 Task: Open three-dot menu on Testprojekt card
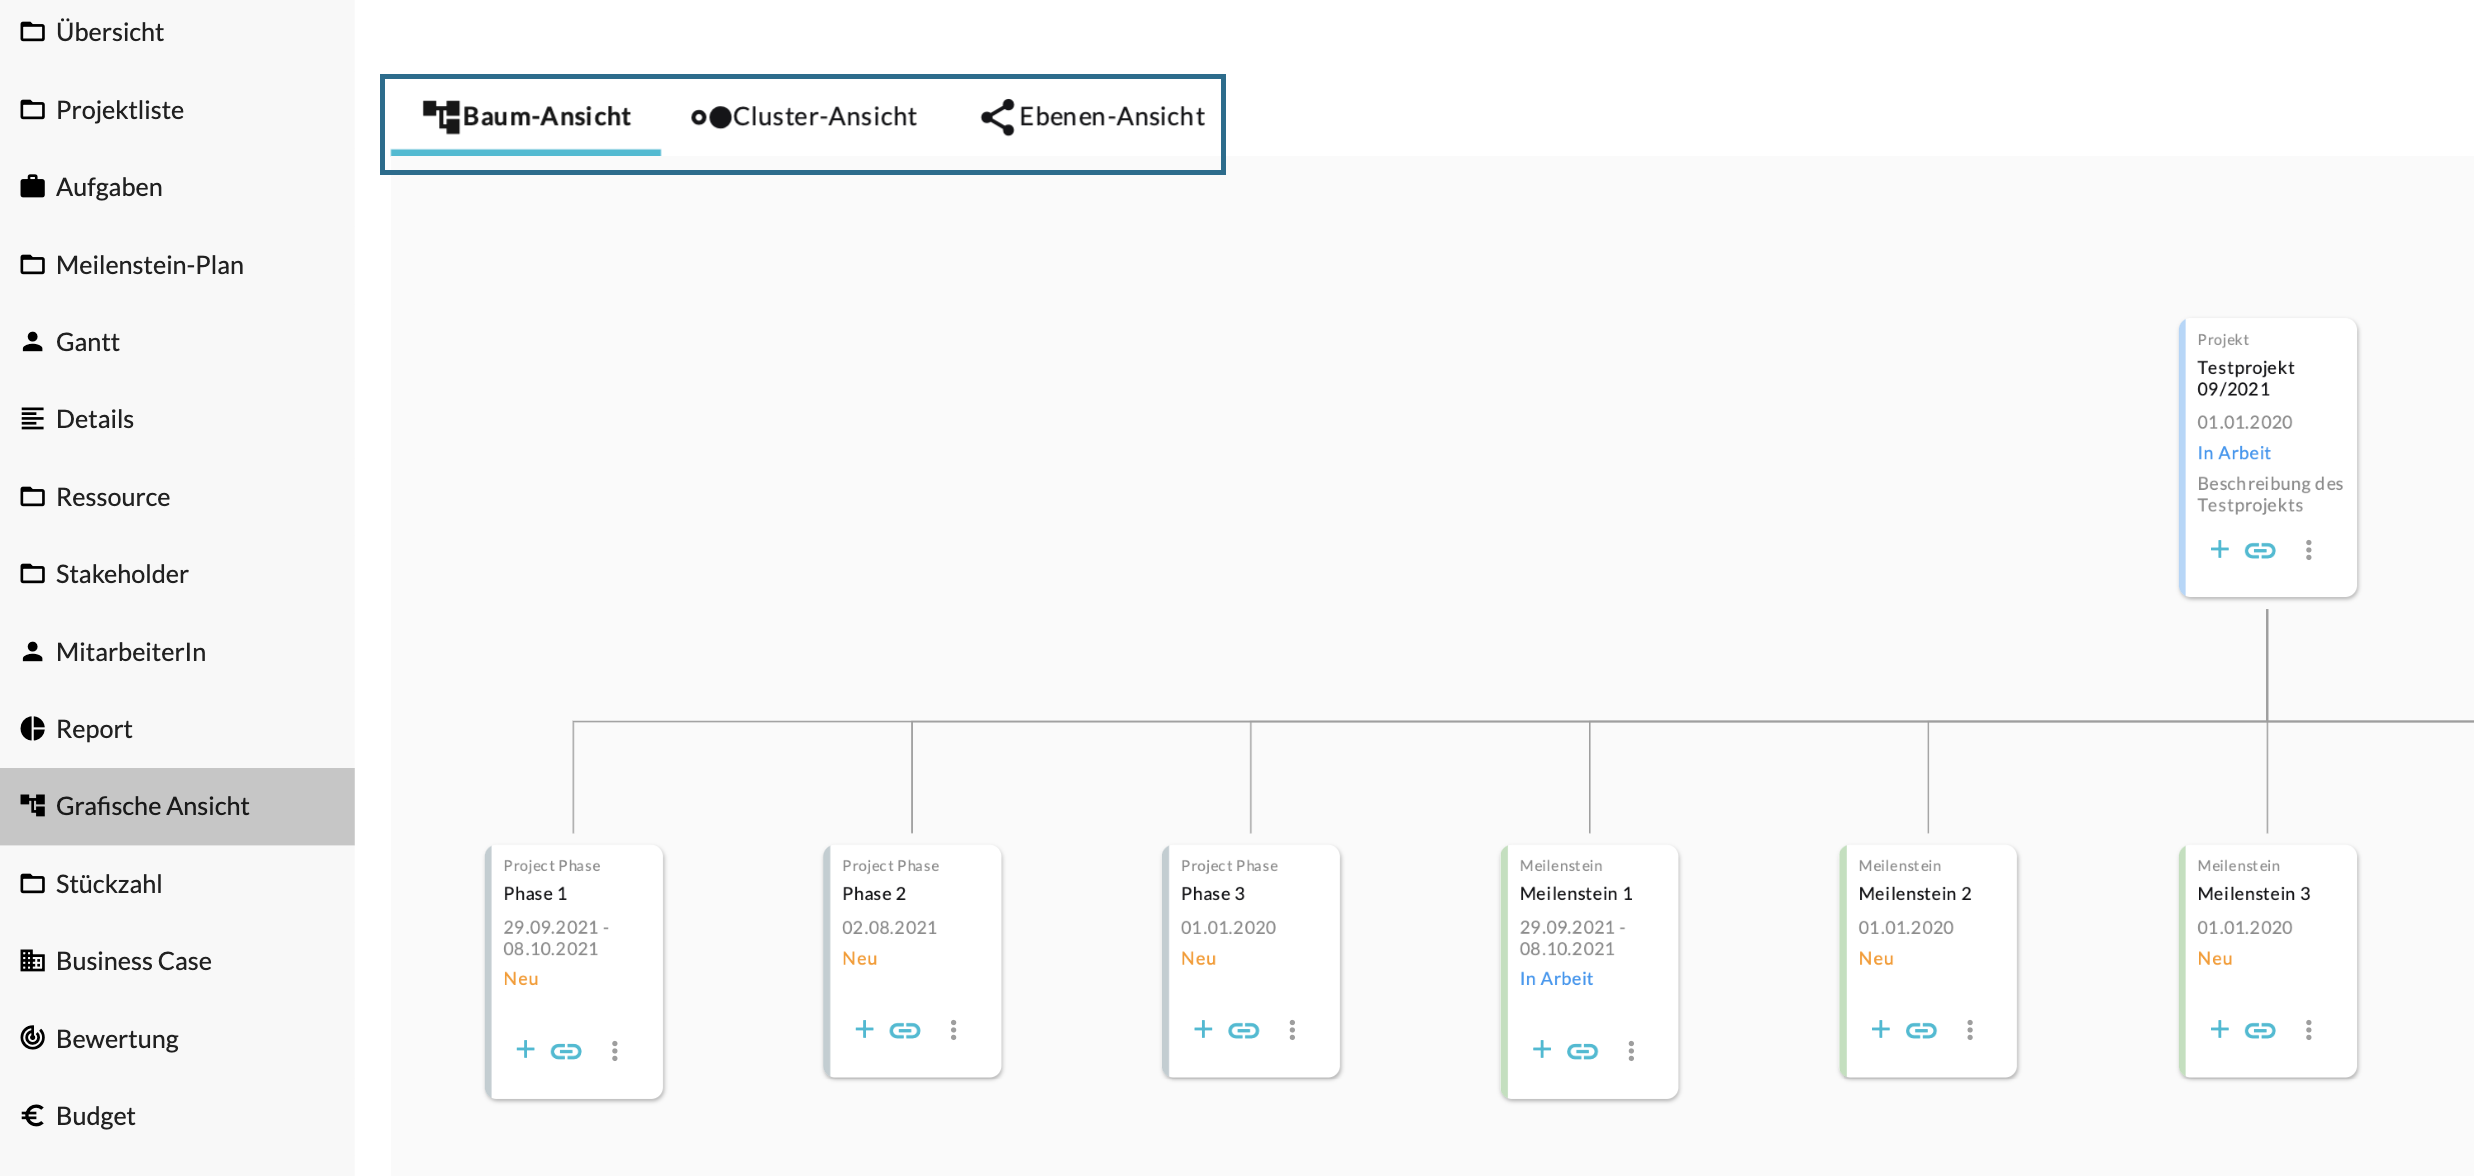point(2309,550)
